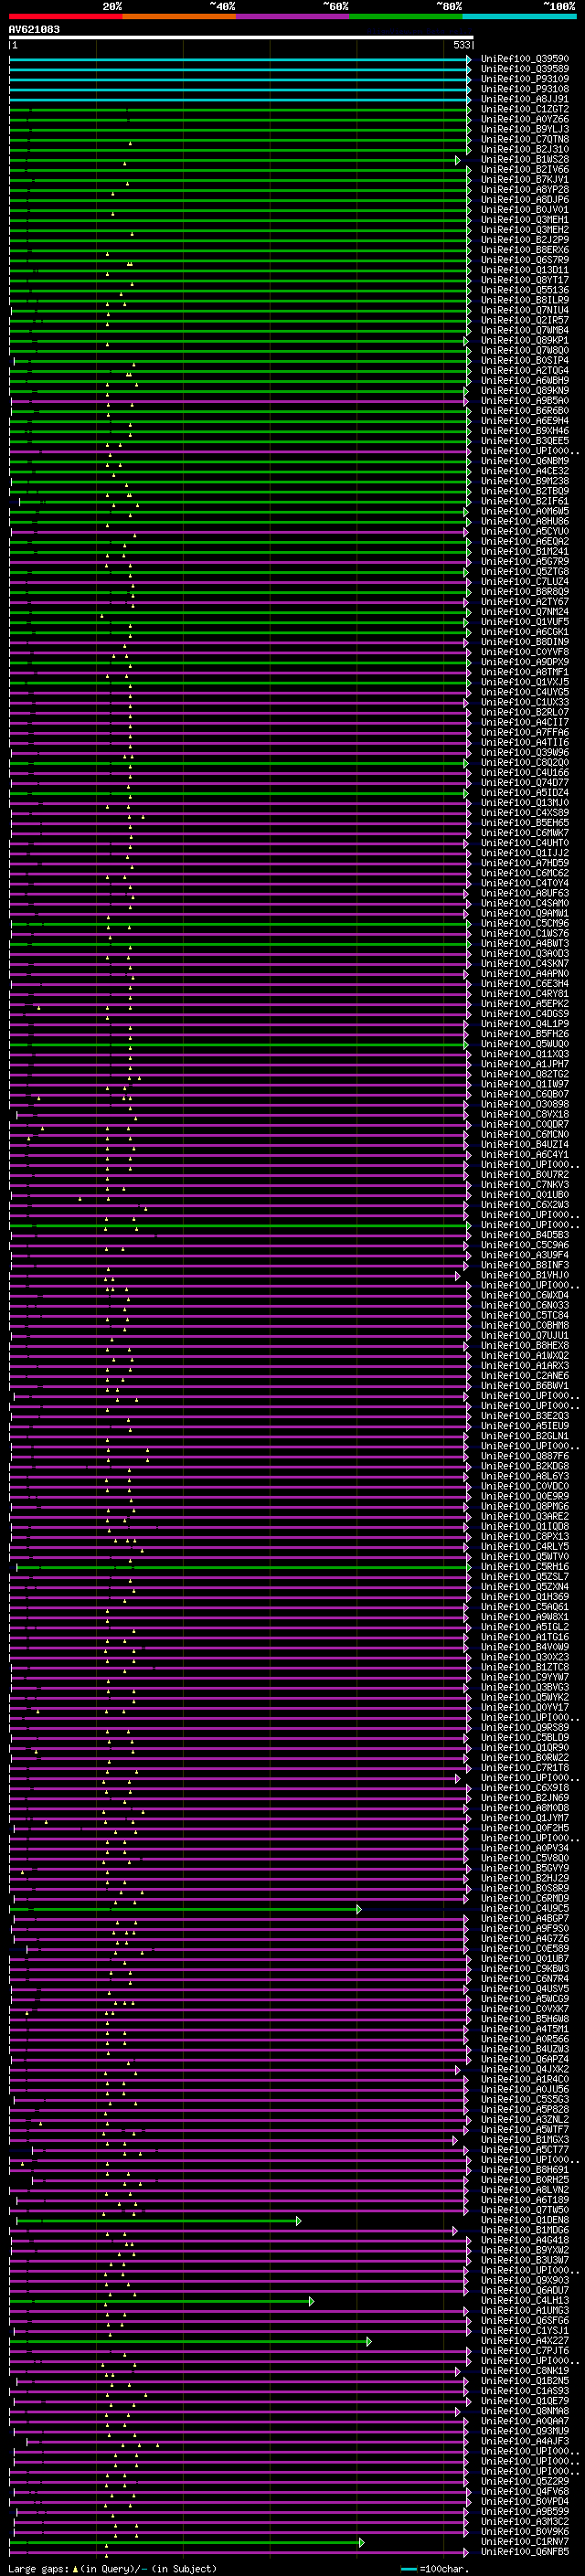Select hit label UniRef100_Q6S7R9
This screenshot has width=585, height=2576.
[525, 260]
